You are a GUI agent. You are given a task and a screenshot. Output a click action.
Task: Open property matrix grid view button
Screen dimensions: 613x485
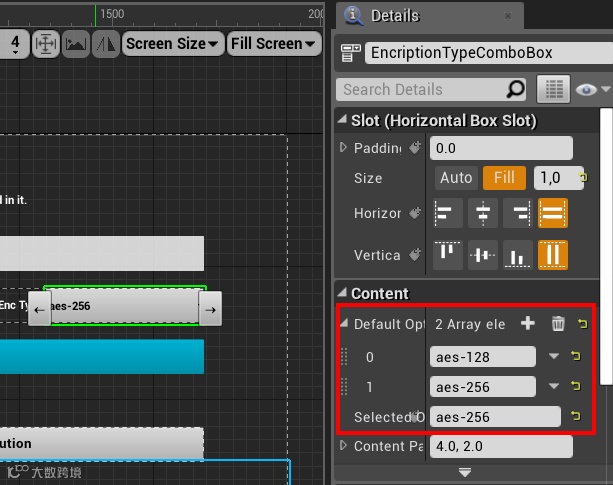click(553, 89)
